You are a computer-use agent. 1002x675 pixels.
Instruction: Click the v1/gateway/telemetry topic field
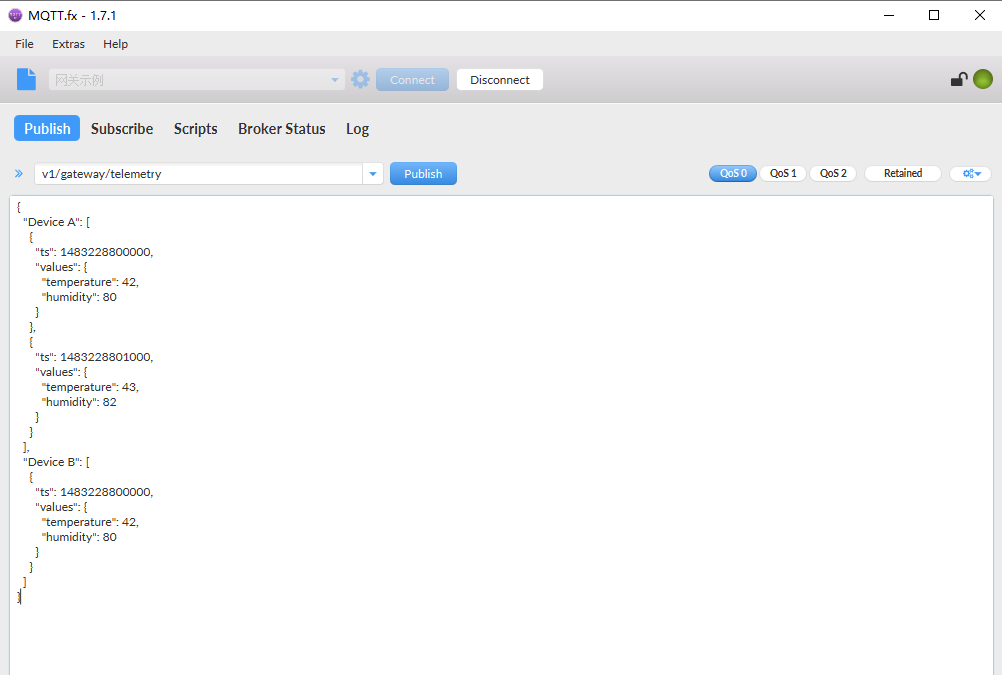(x=199, y=174)
